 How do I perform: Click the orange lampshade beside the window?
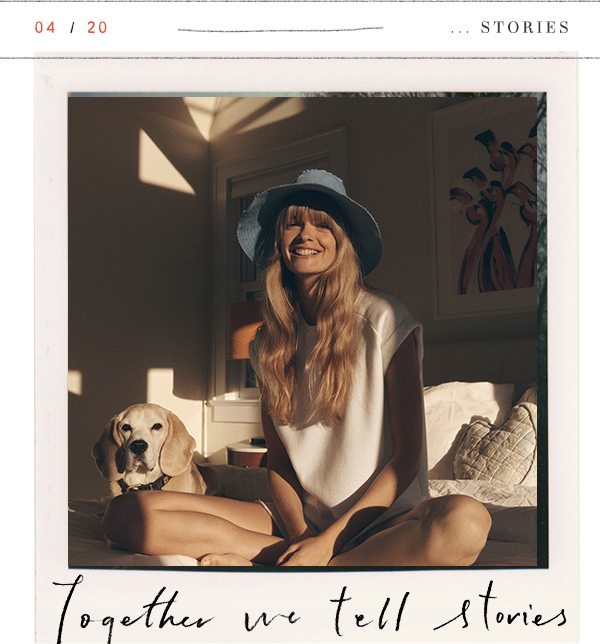[x=243, y=331]
